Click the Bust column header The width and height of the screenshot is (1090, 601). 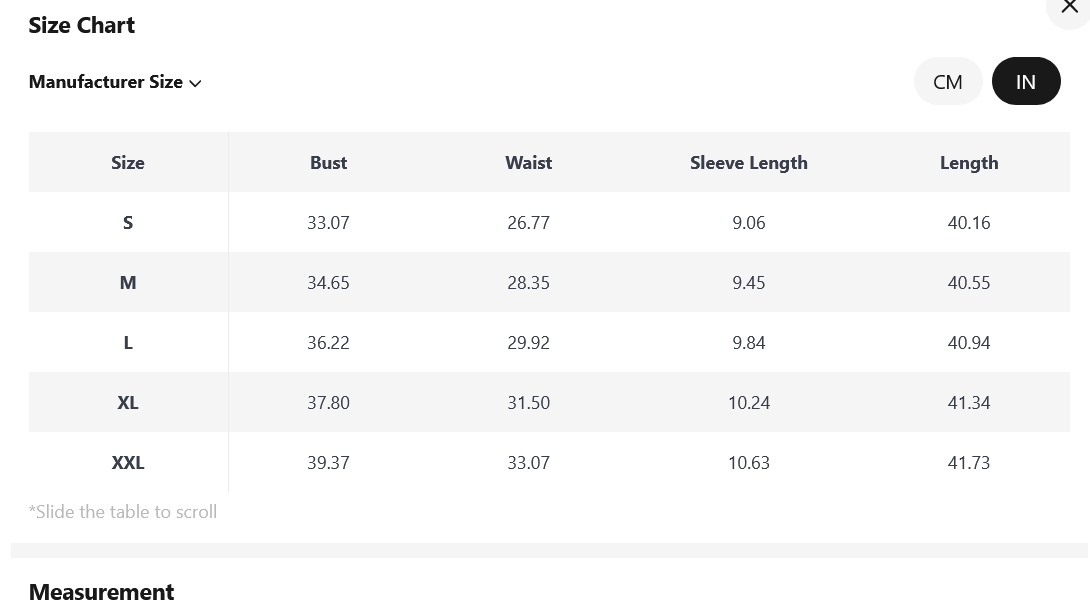point(328,163)
